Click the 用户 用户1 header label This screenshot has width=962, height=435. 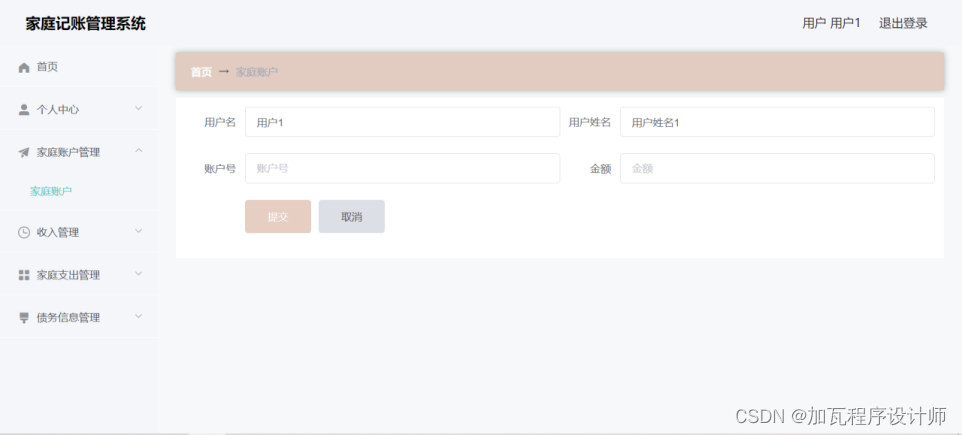pyautogui.click(x=831, y=23)
